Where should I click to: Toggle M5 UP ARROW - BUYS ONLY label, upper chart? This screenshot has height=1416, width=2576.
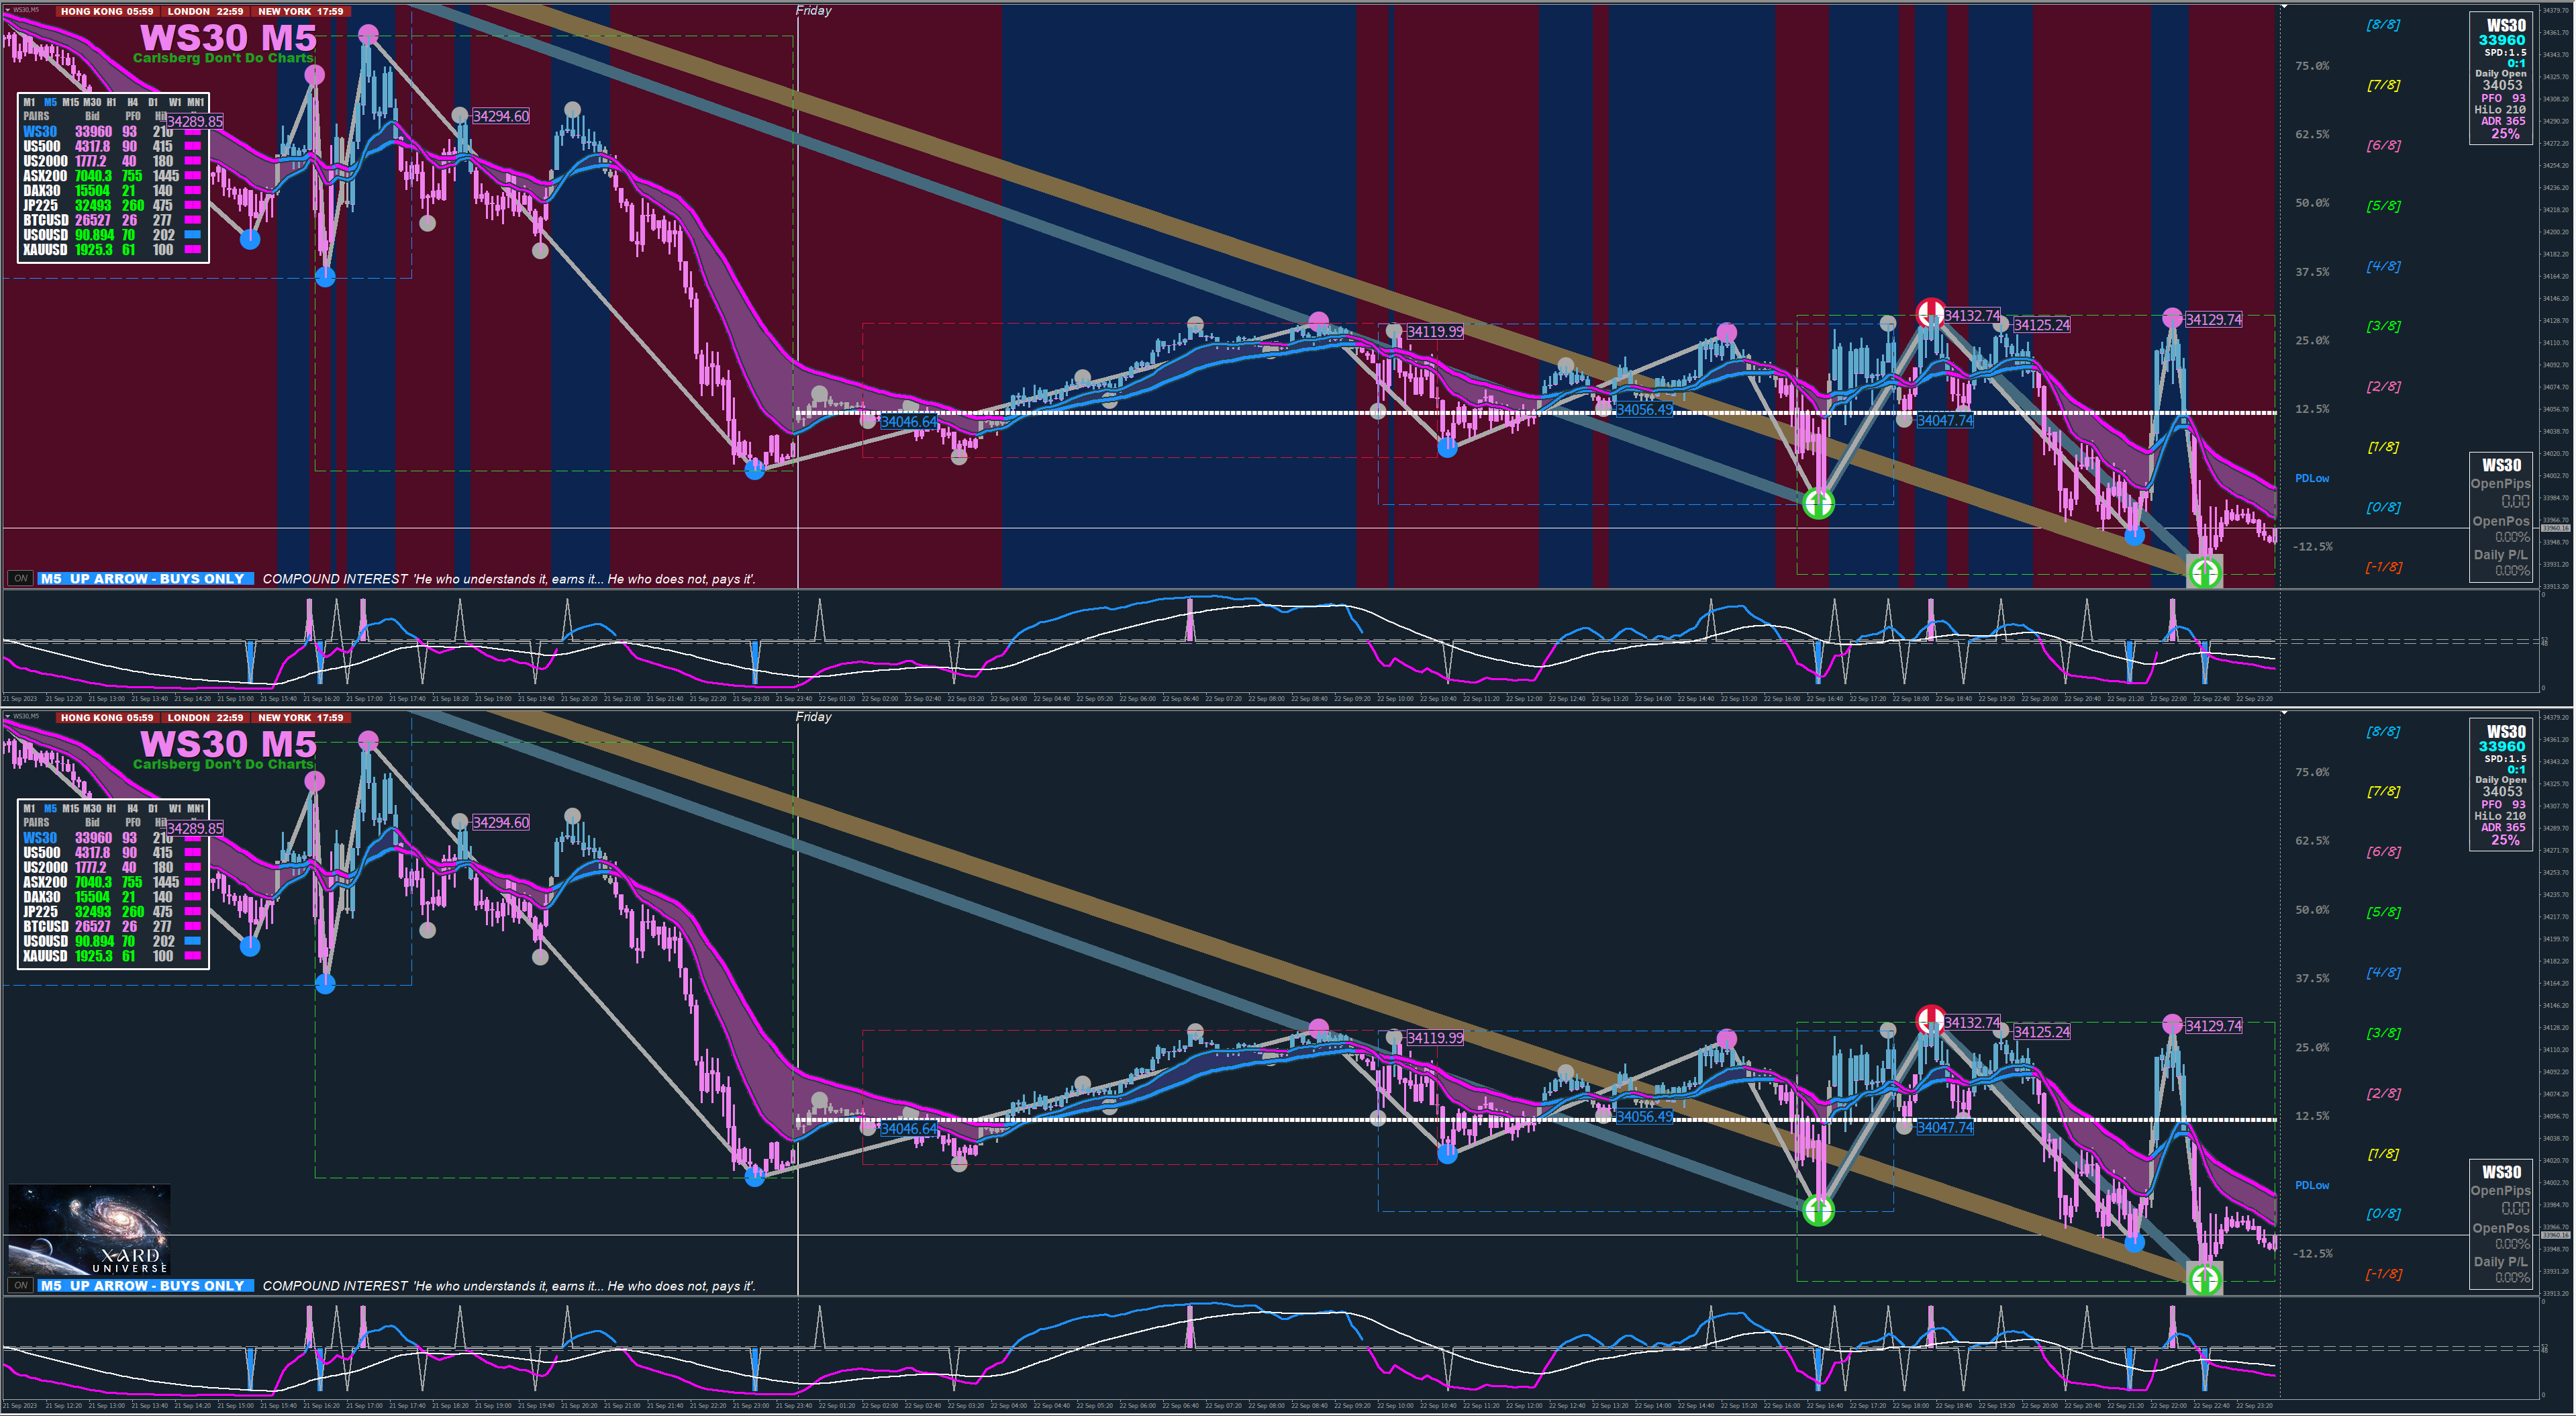coord(146,578)
